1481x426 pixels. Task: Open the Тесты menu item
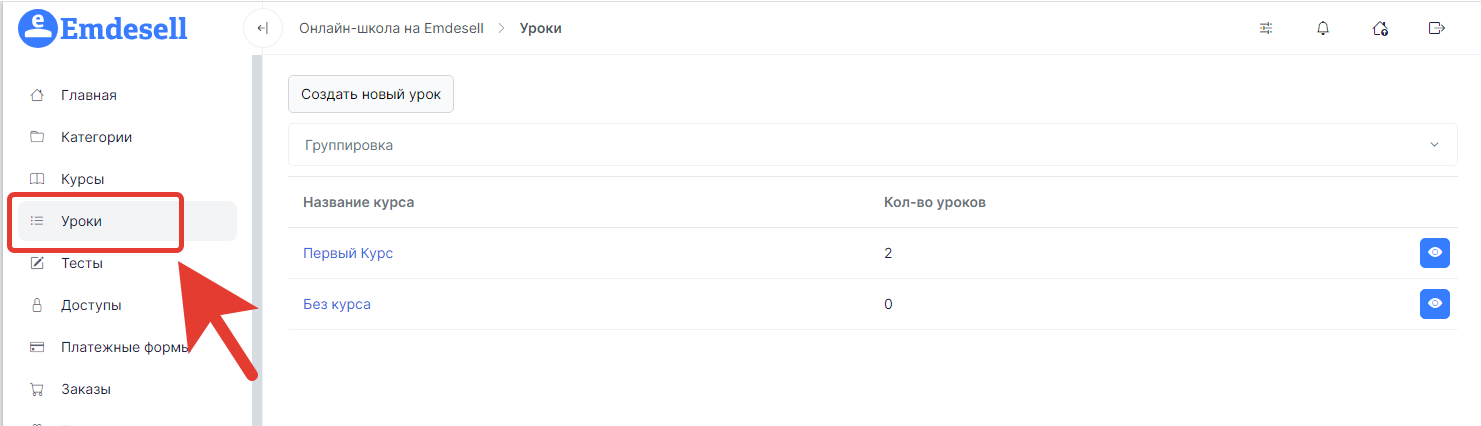(127, 263)
